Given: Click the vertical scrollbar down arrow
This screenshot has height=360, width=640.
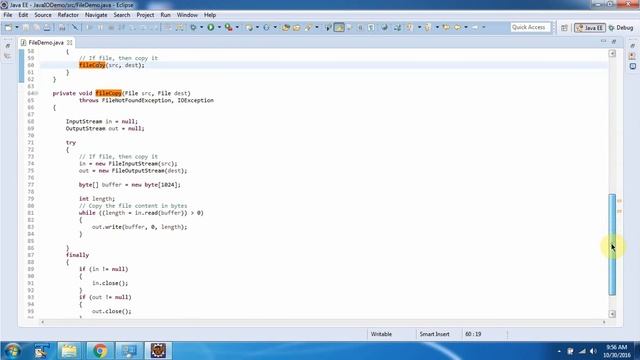Looking at the screenshot, I should click(x=612, y=314).
